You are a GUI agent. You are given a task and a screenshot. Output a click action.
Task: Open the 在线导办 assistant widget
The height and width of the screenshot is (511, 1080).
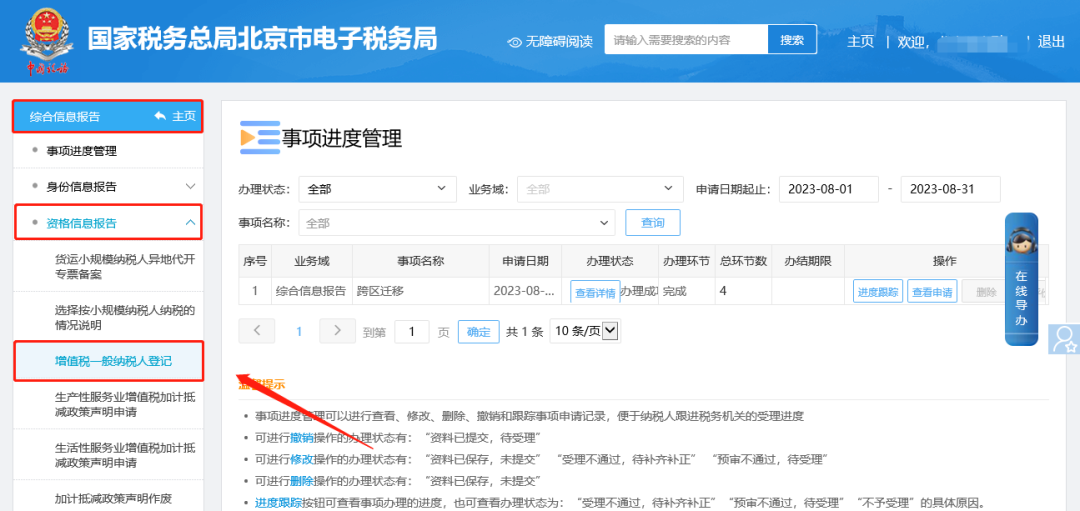(x=1021, y=278)
